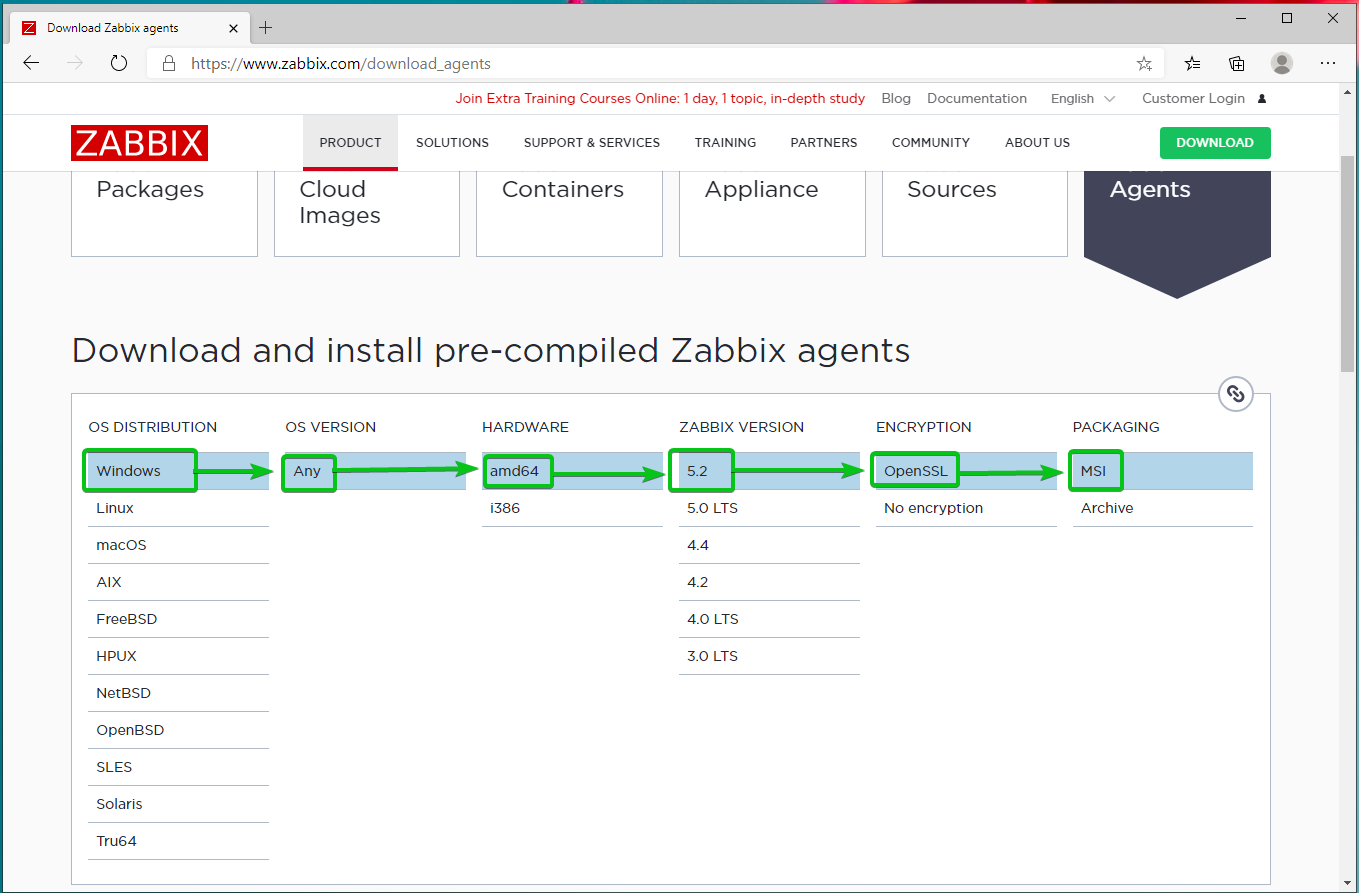This screenshot has width=1359, height=893.
Task: Choose No encryption option
Action: 966,508
